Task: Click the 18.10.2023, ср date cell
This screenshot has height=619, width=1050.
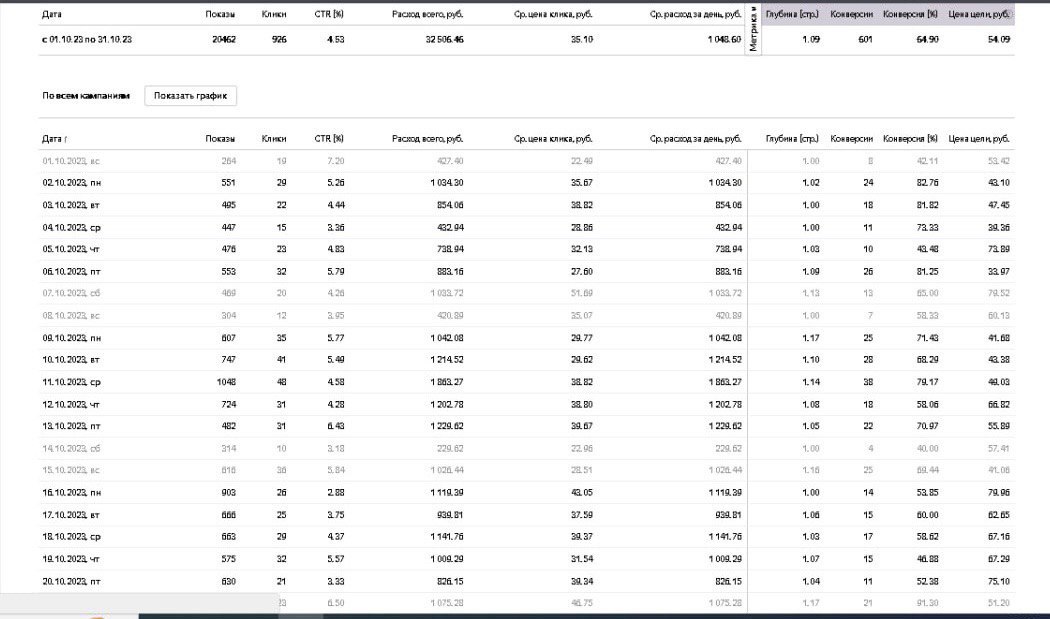Action: click(x=72, y=537)
